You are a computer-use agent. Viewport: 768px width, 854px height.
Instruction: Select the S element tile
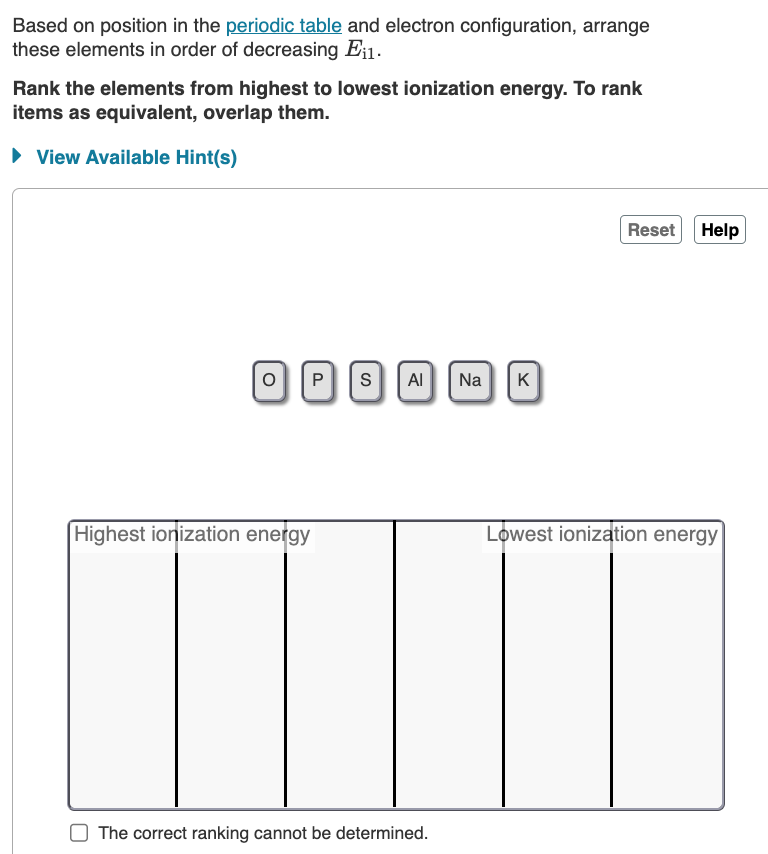coord(366,380)
